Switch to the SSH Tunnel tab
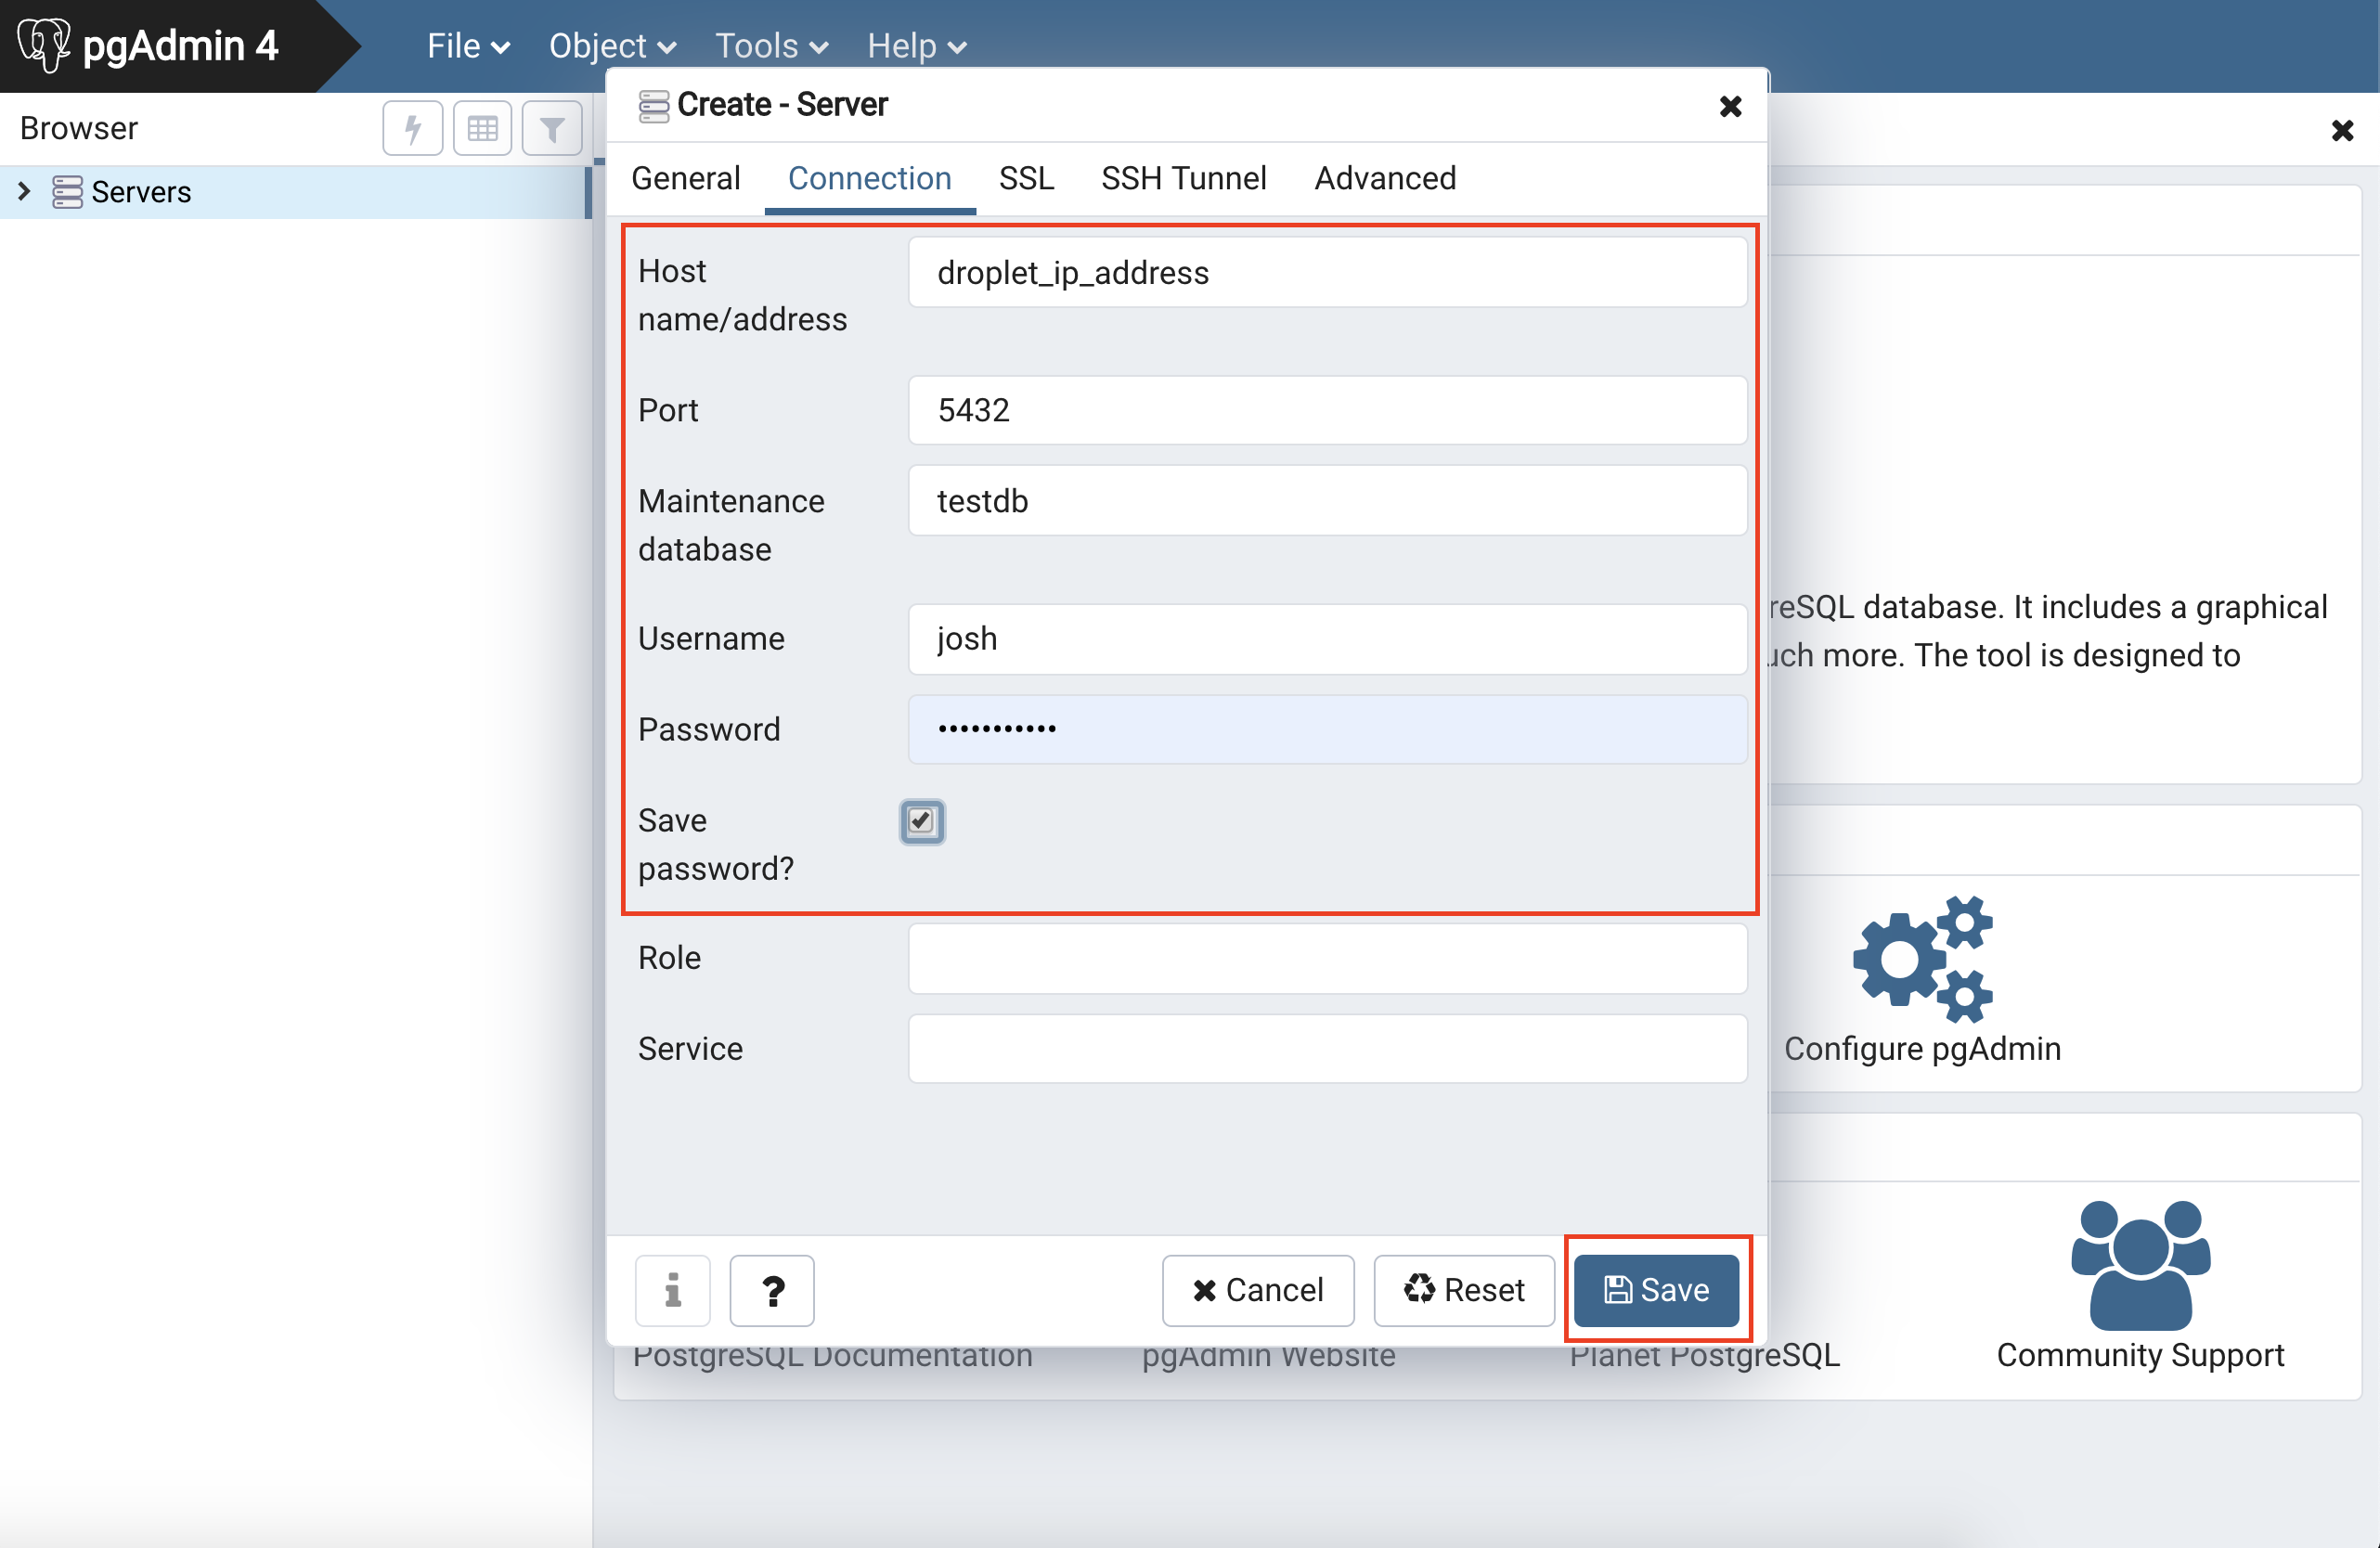Screen dimensions: 2380x1548 1183,178
